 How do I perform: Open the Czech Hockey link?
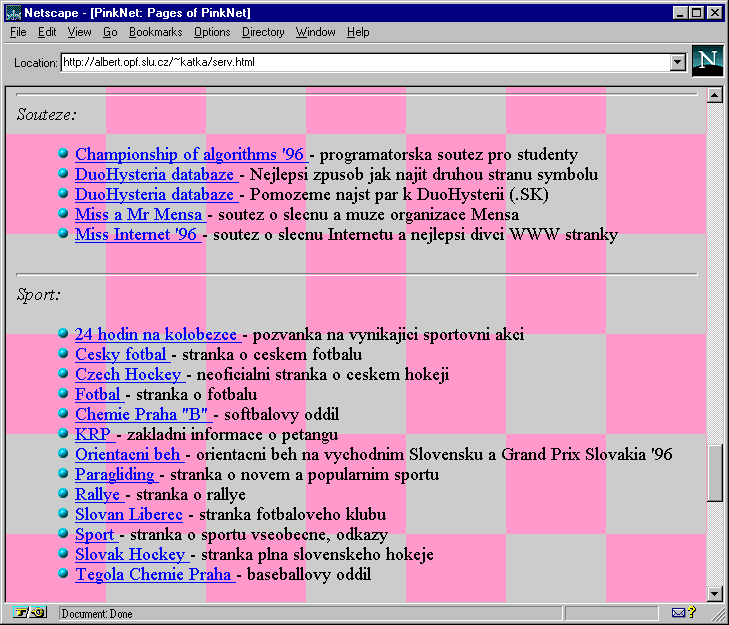point(128,374)
